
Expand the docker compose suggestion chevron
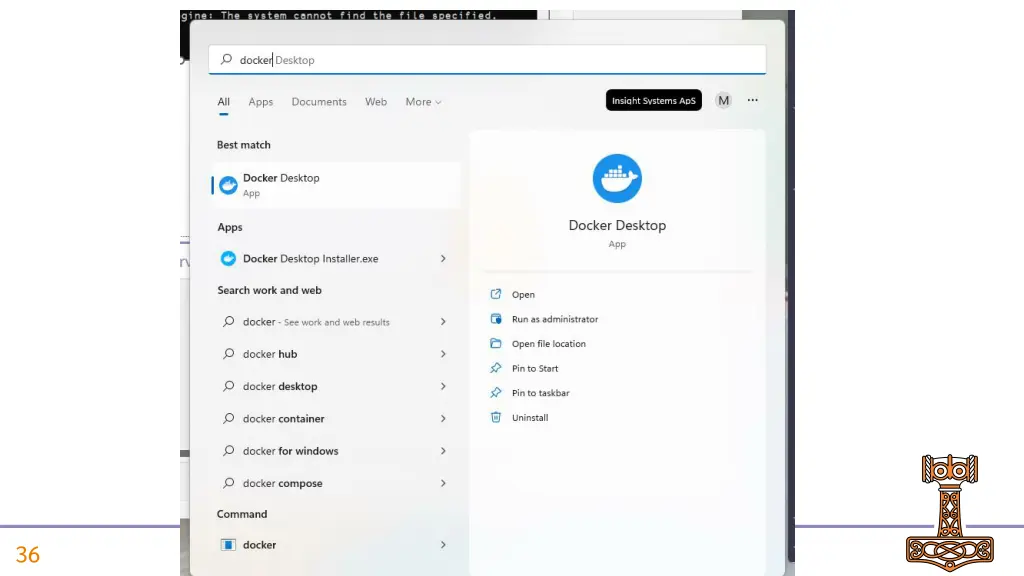443,483
